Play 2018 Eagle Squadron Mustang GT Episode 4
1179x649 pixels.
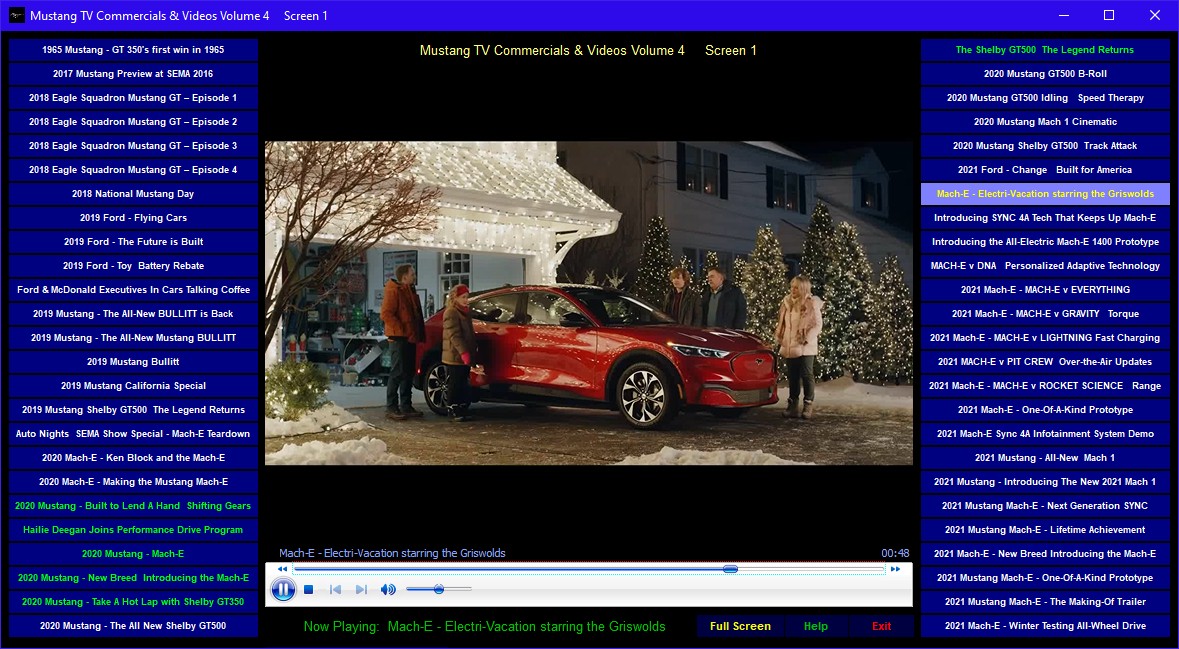tap(133, 170)
